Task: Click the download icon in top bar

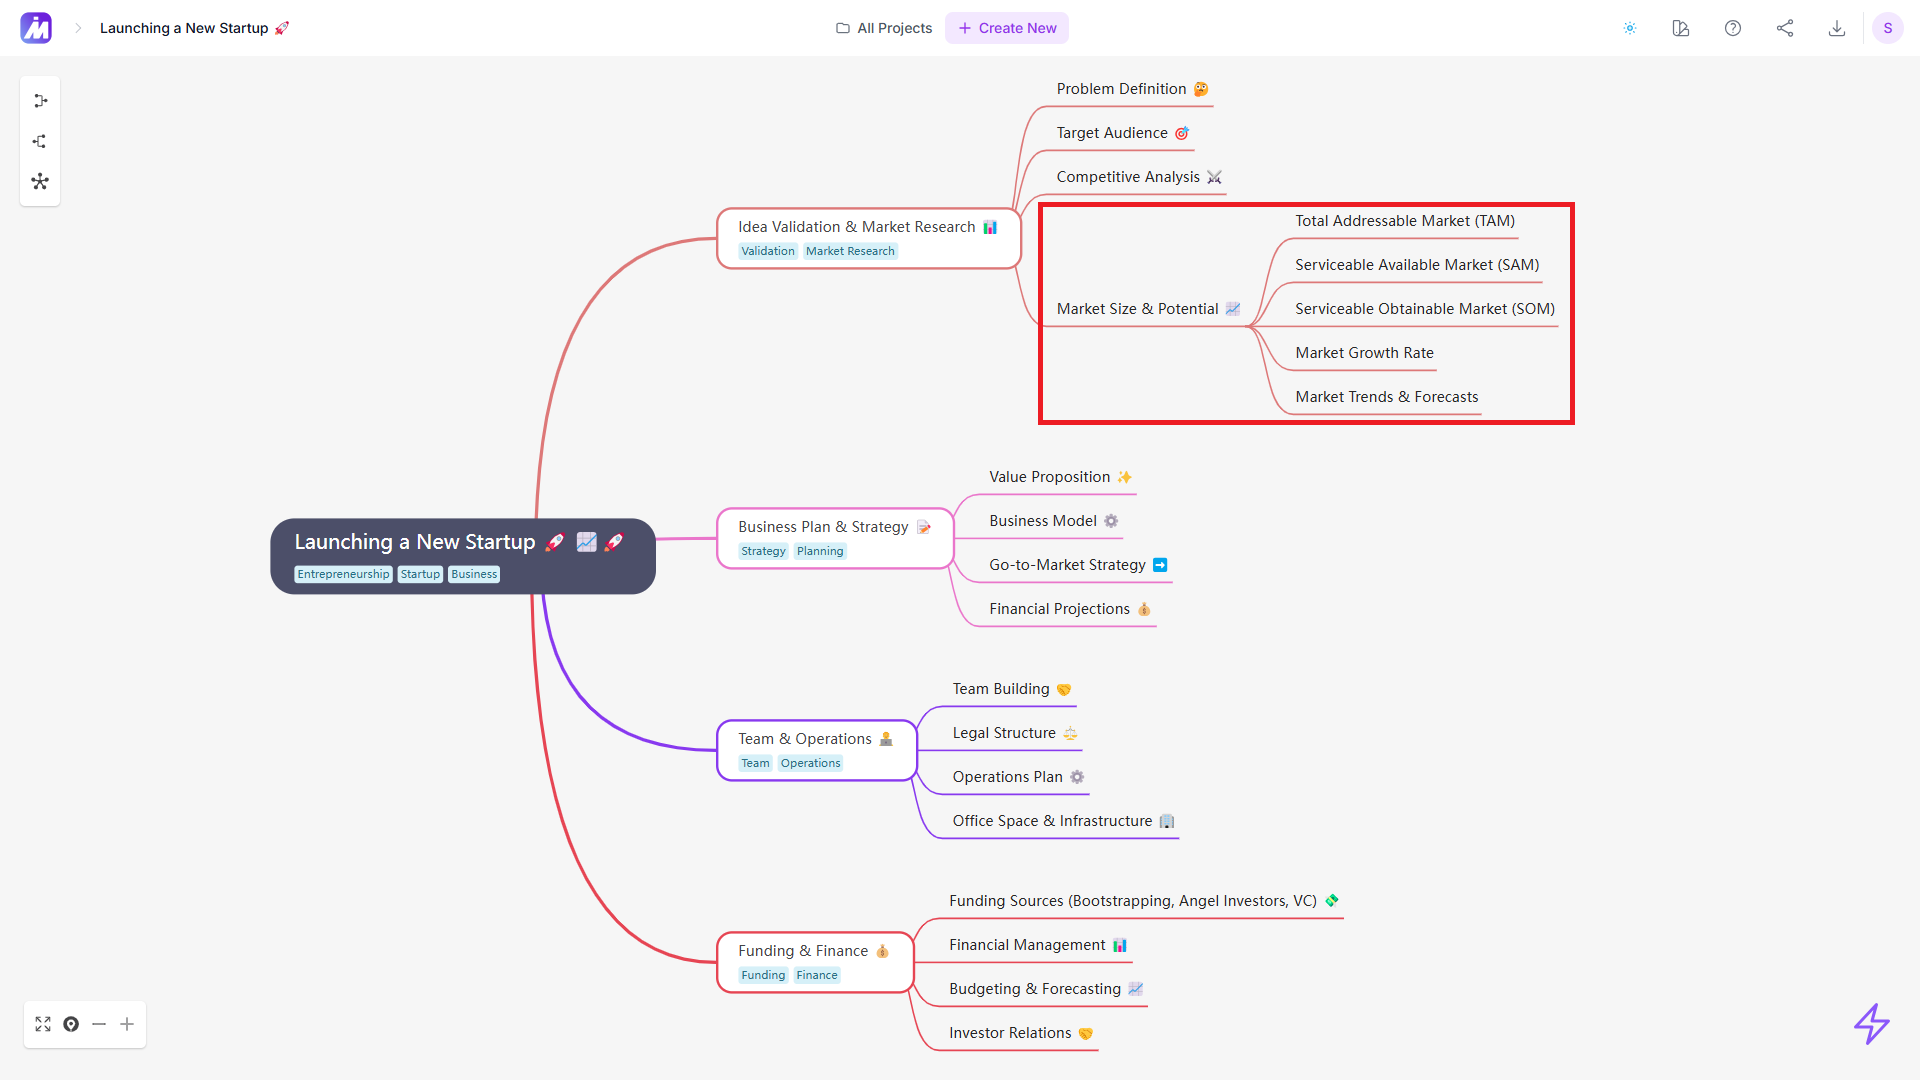Action: 1838,28
